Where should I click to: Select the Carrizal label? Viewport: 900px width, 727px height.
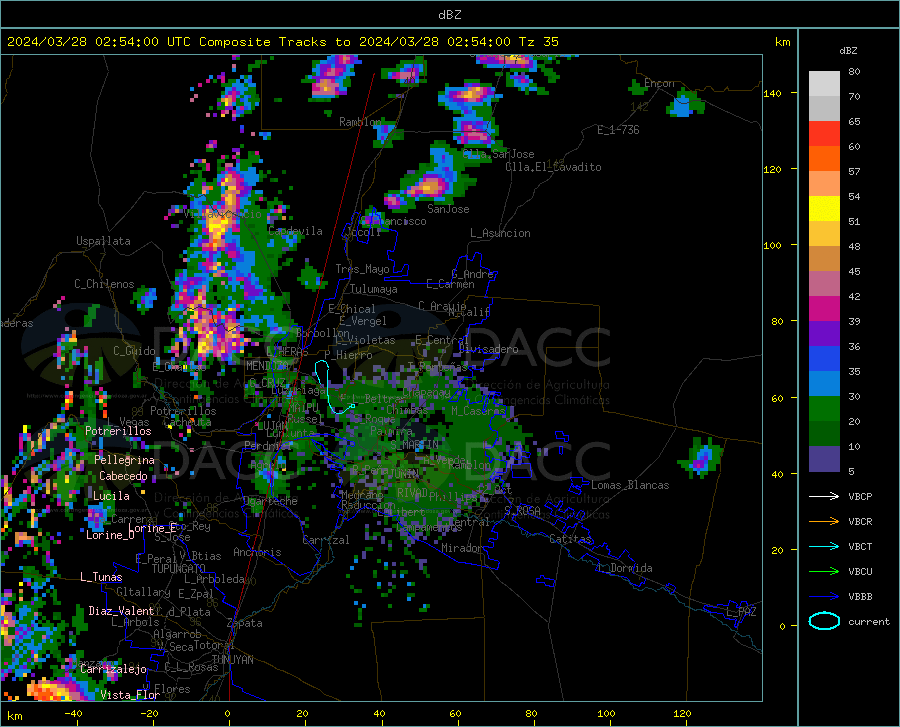325,540
